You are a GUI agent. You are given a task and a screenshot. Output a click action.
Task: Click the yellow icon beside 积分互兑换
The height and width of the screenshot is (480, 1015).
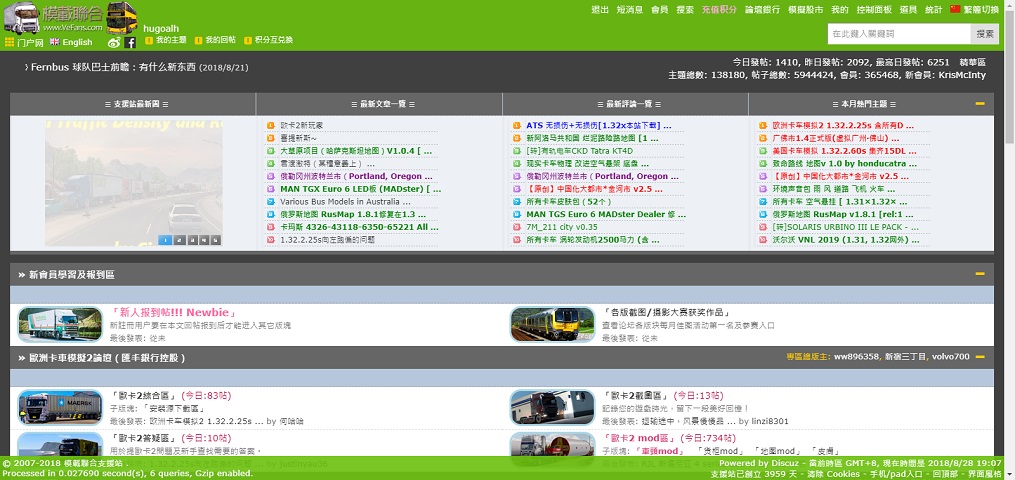click(248, 40)
